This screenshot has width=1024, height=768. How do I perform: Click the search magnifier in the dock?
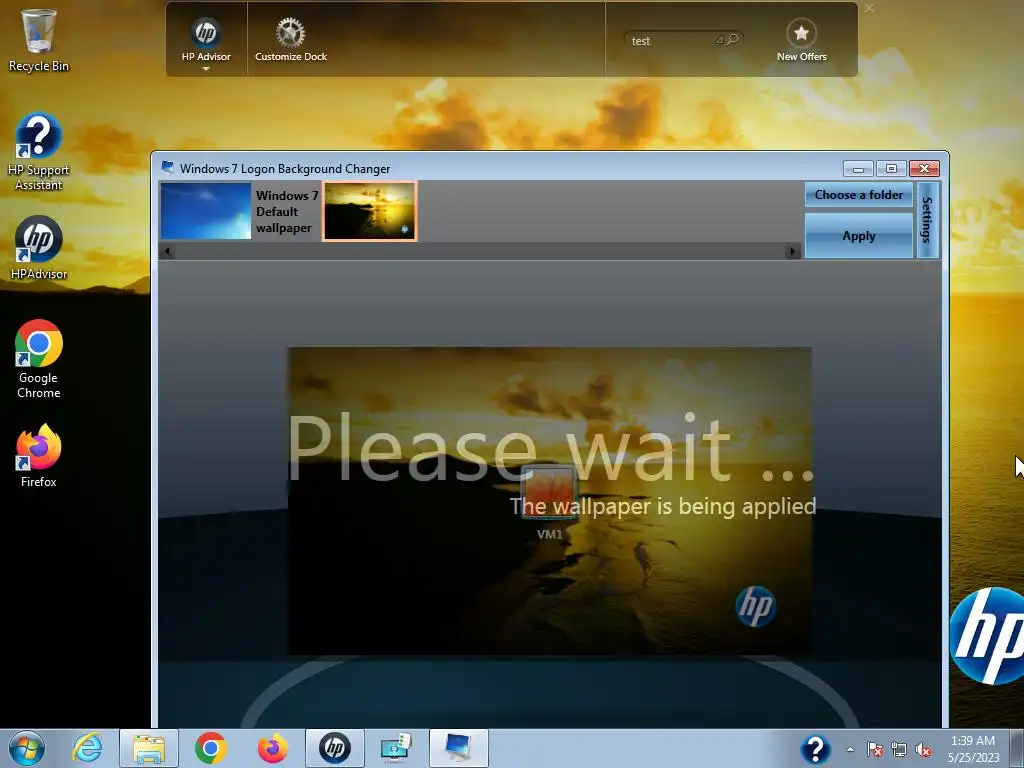click(733, 40)
